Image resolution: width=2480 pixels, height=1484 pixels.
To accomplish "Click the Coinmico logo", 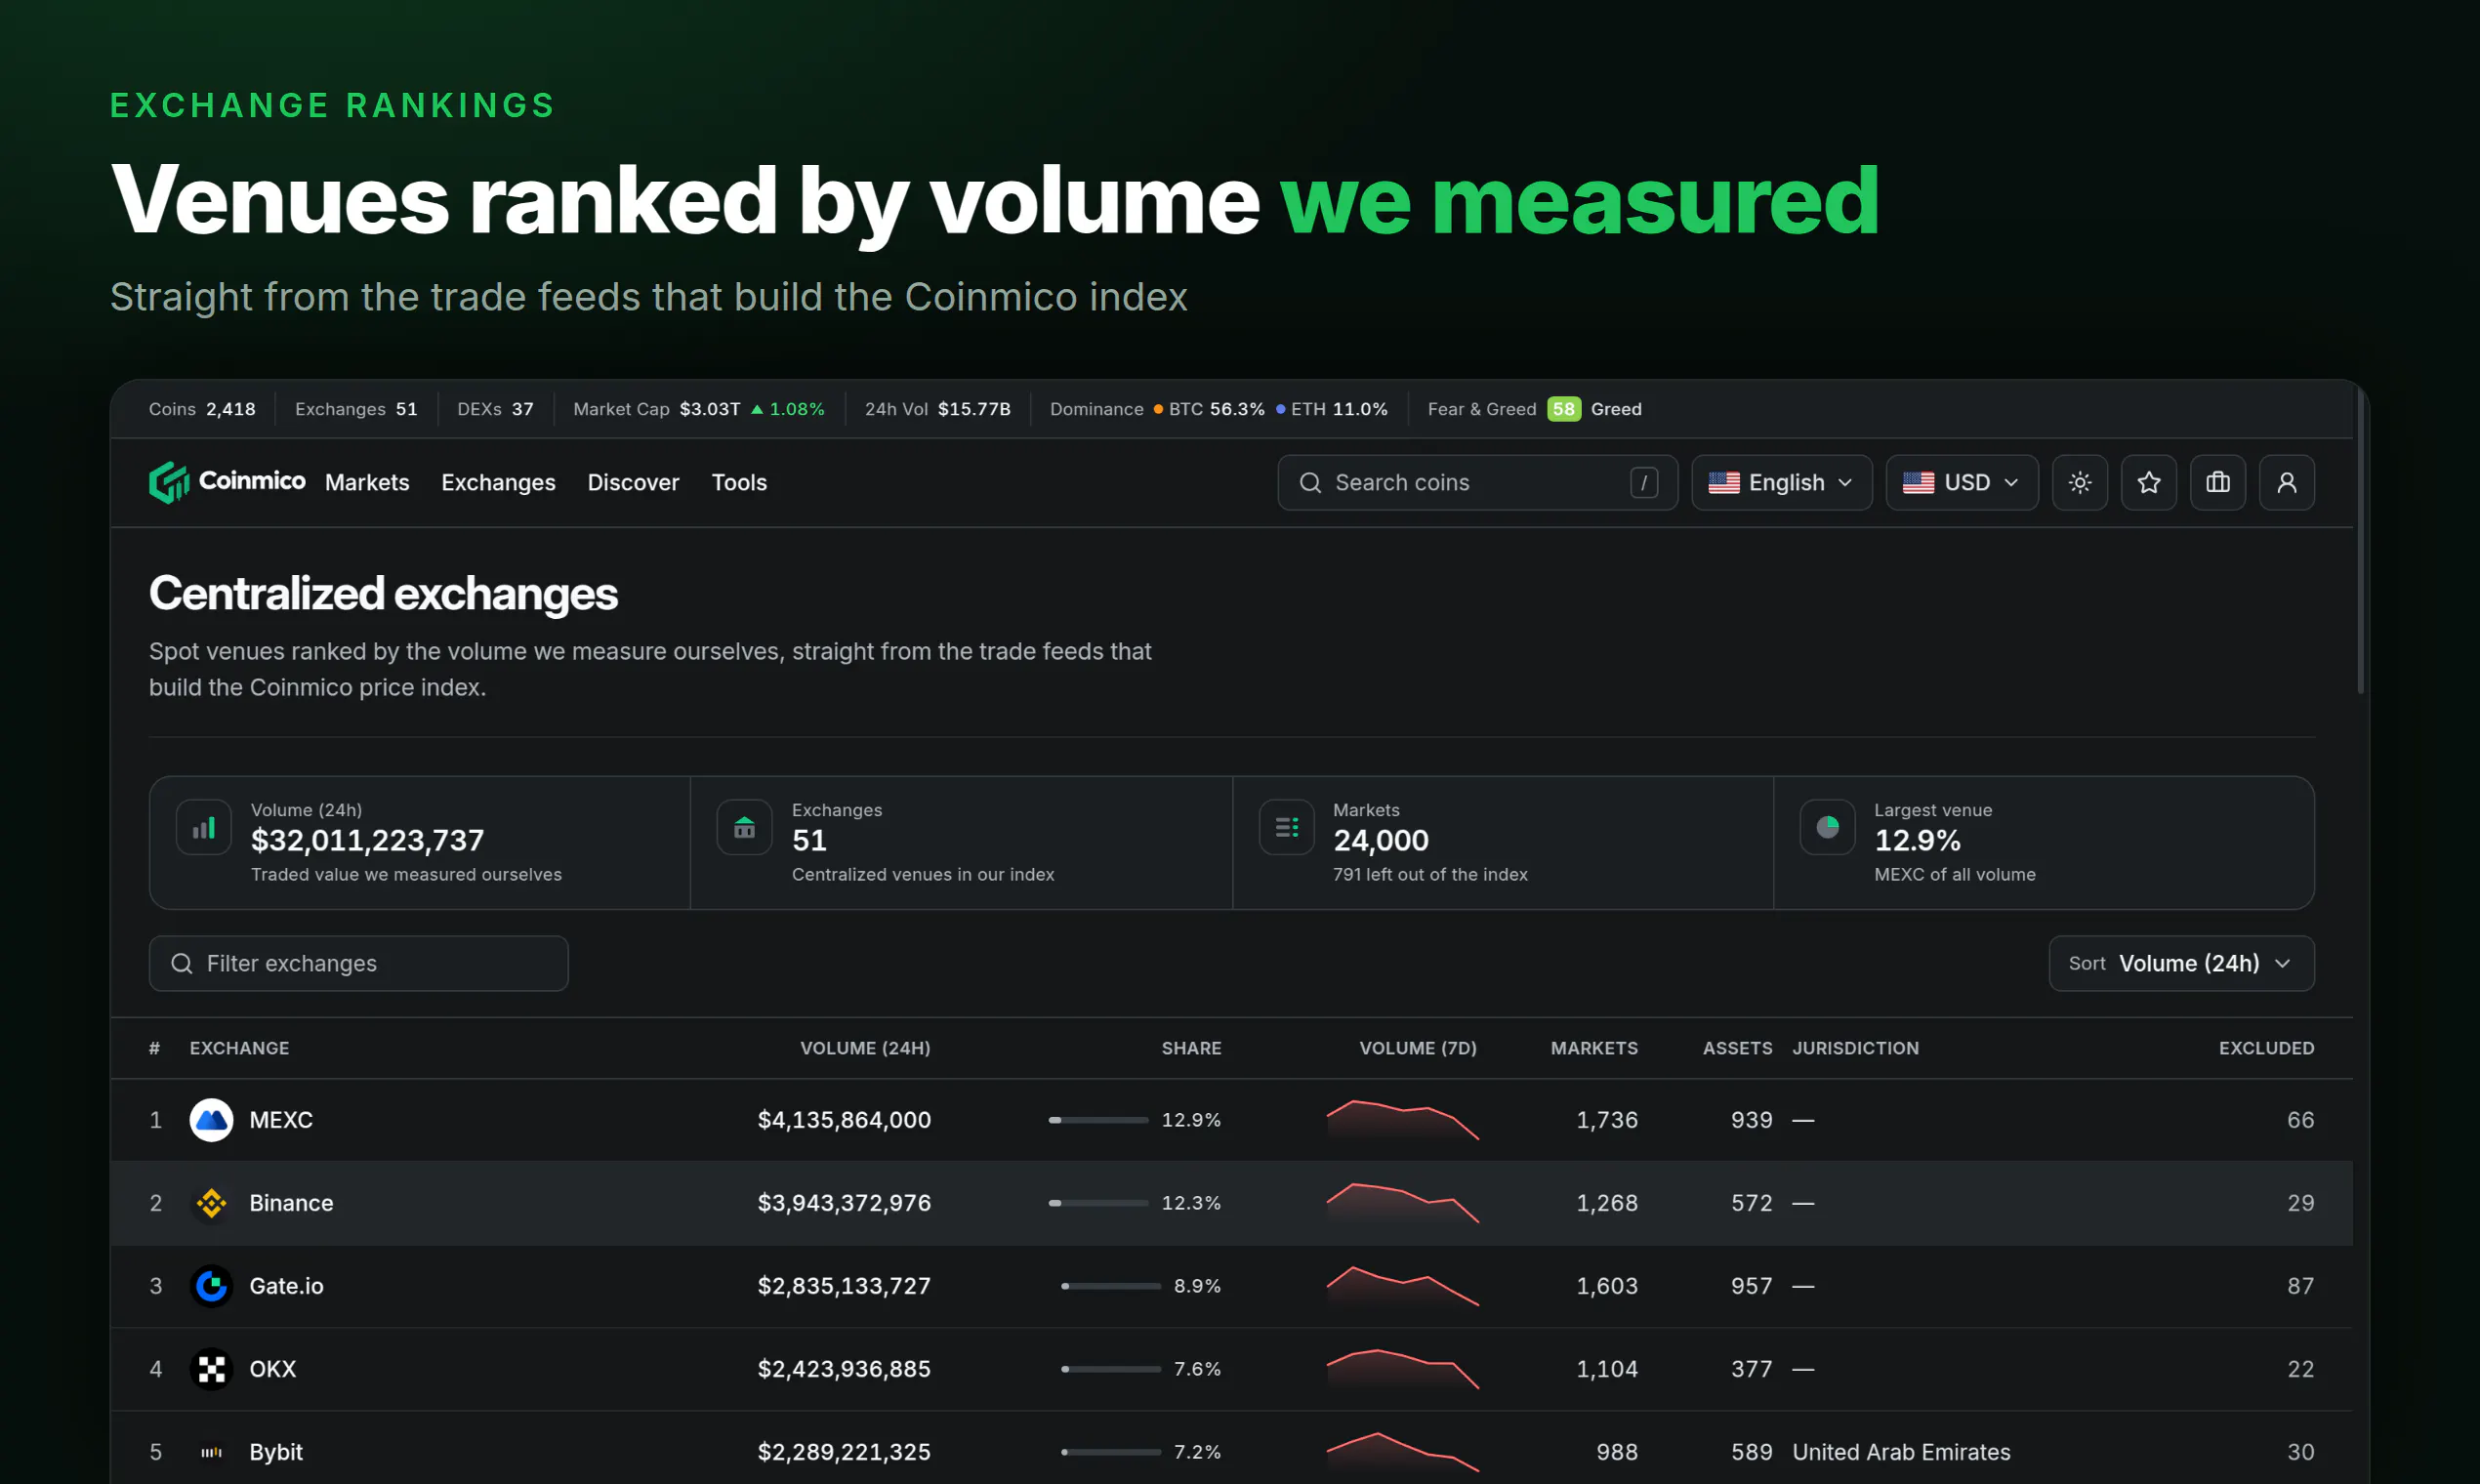I will pyautogui.click(x=227, y=482).
